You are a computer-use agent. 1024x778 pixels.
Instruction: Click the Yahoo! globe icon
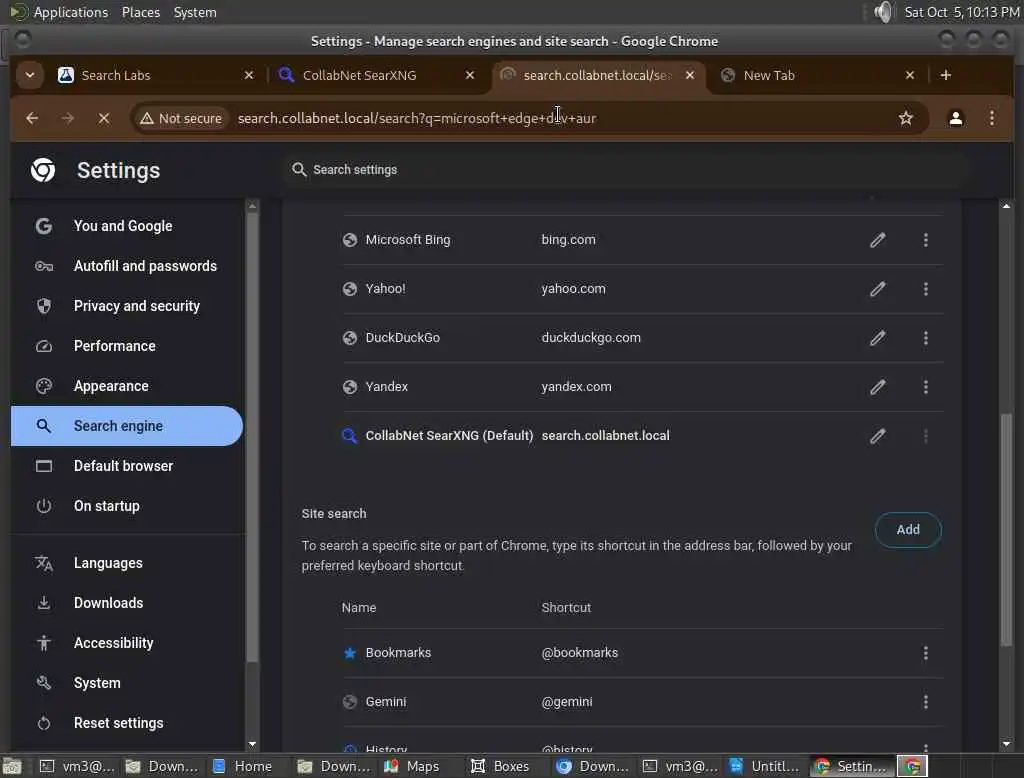pyautogui.click(x=349, y=289)
